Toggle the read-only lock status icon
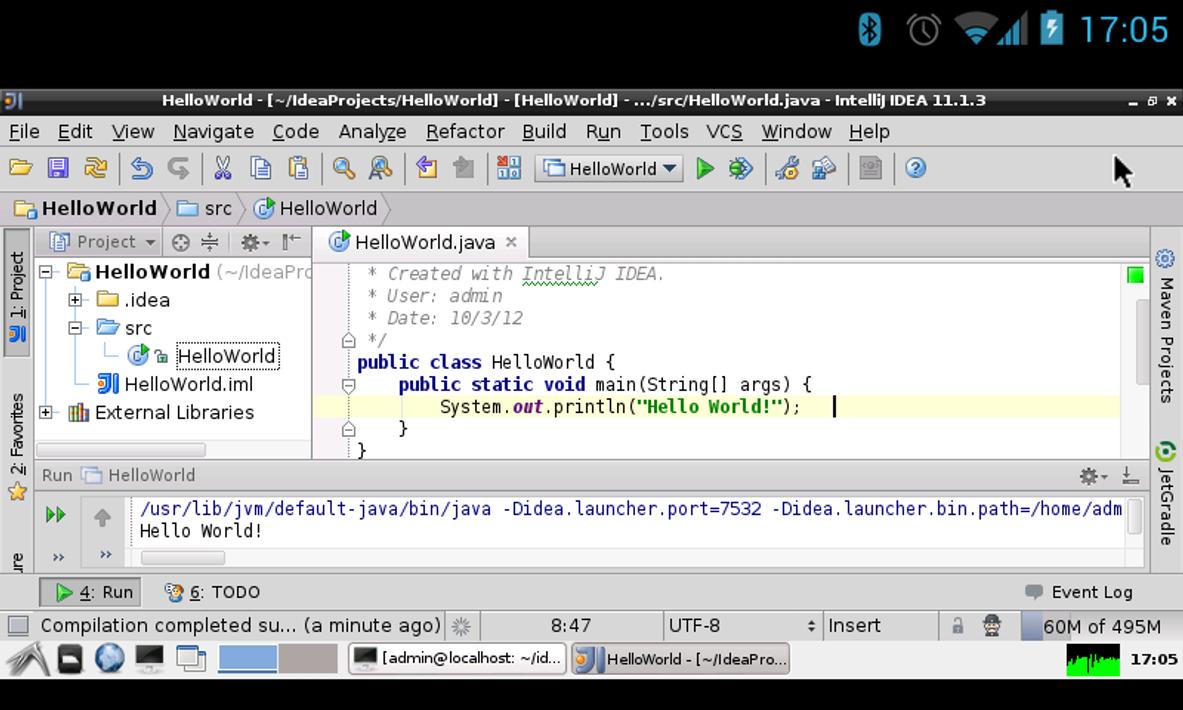The image size is (1183, 710). (957, 625)
